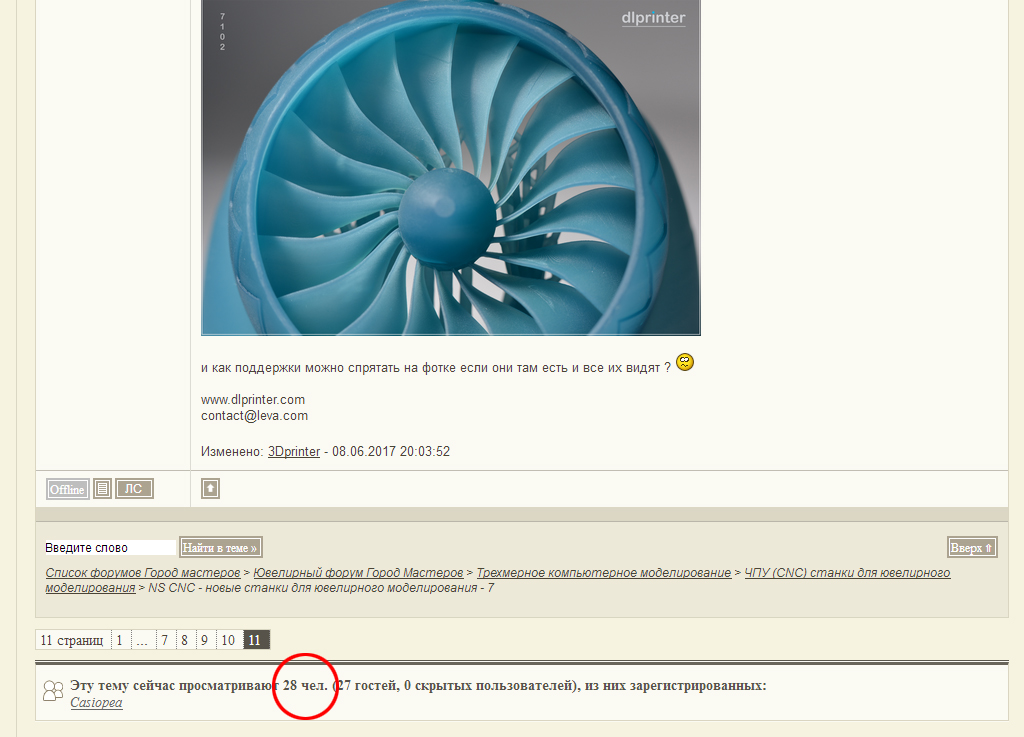Image resolution: width=1024 pixels, height=737 pixels.
Task: Go to page 1 of the topic
Action: (x=119, y=640)
